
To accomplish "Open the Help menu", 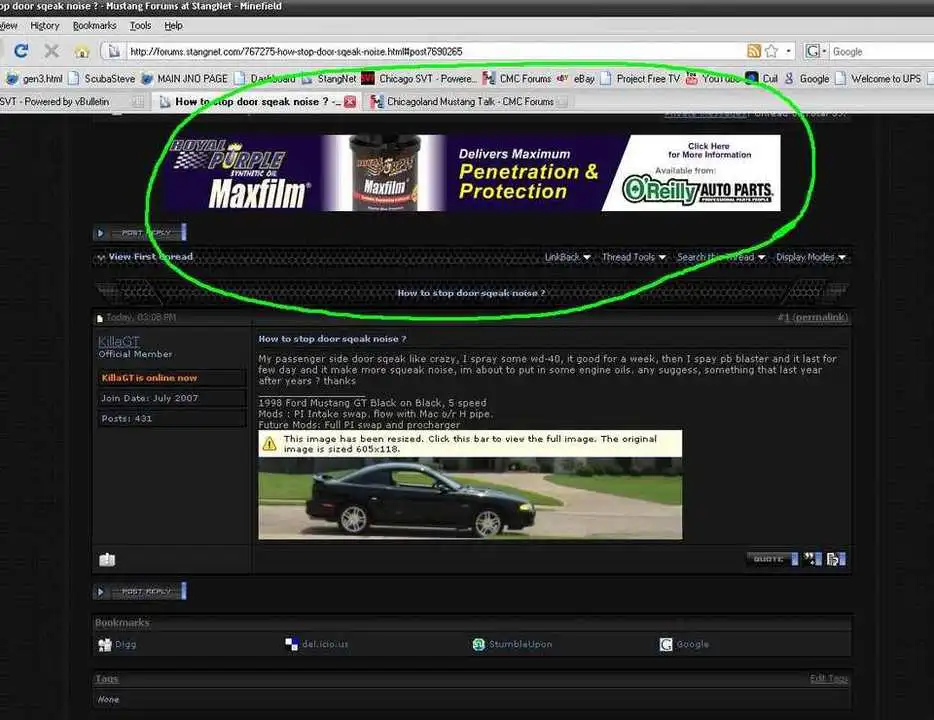I will point(173,26).
